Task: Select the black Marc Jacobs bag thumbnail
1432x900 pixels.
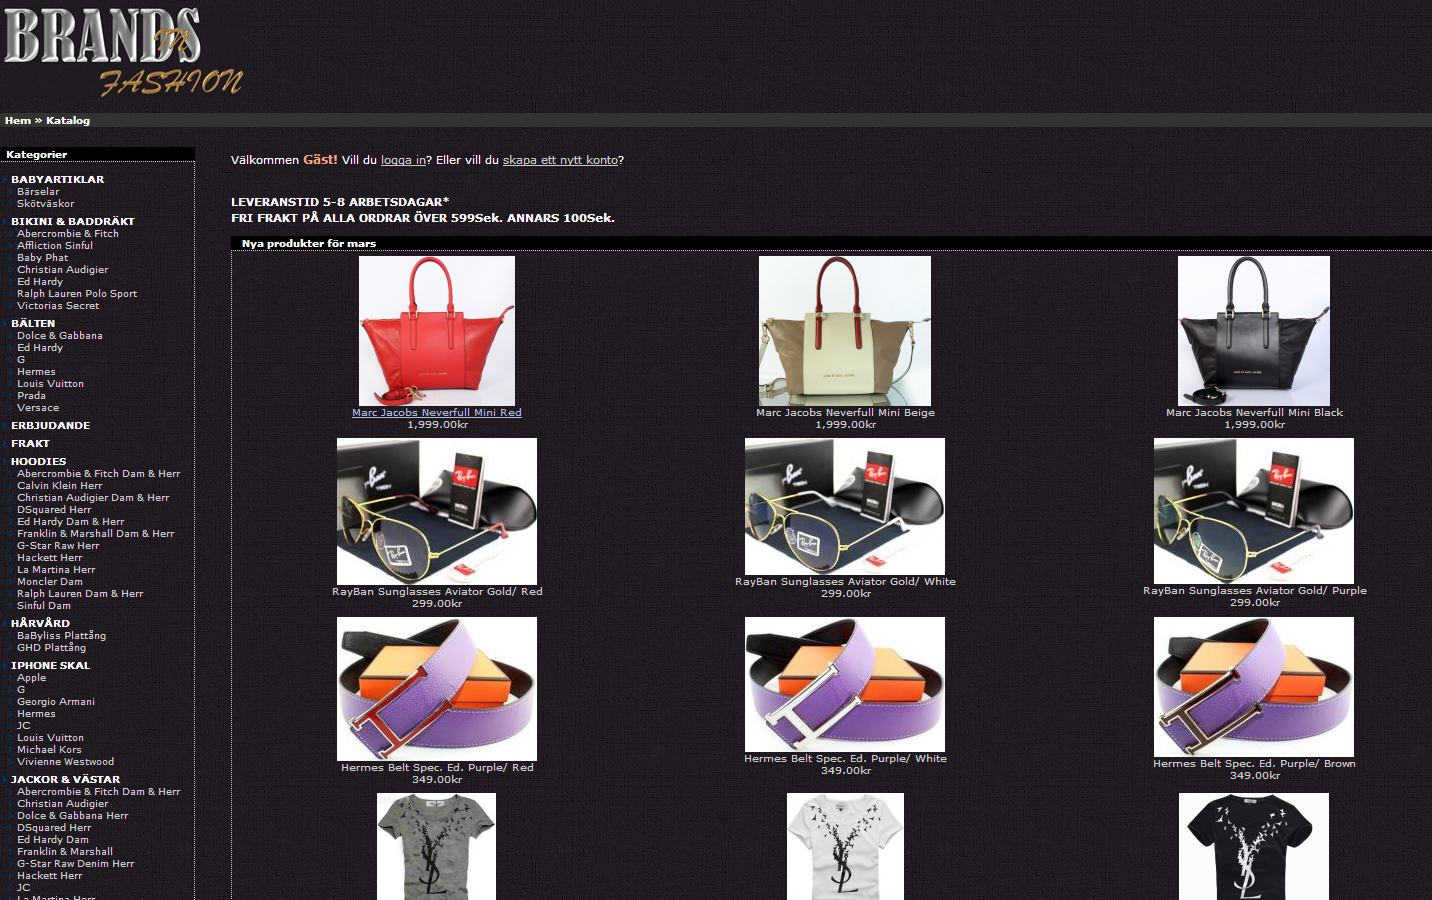Action: (1253, 330)
